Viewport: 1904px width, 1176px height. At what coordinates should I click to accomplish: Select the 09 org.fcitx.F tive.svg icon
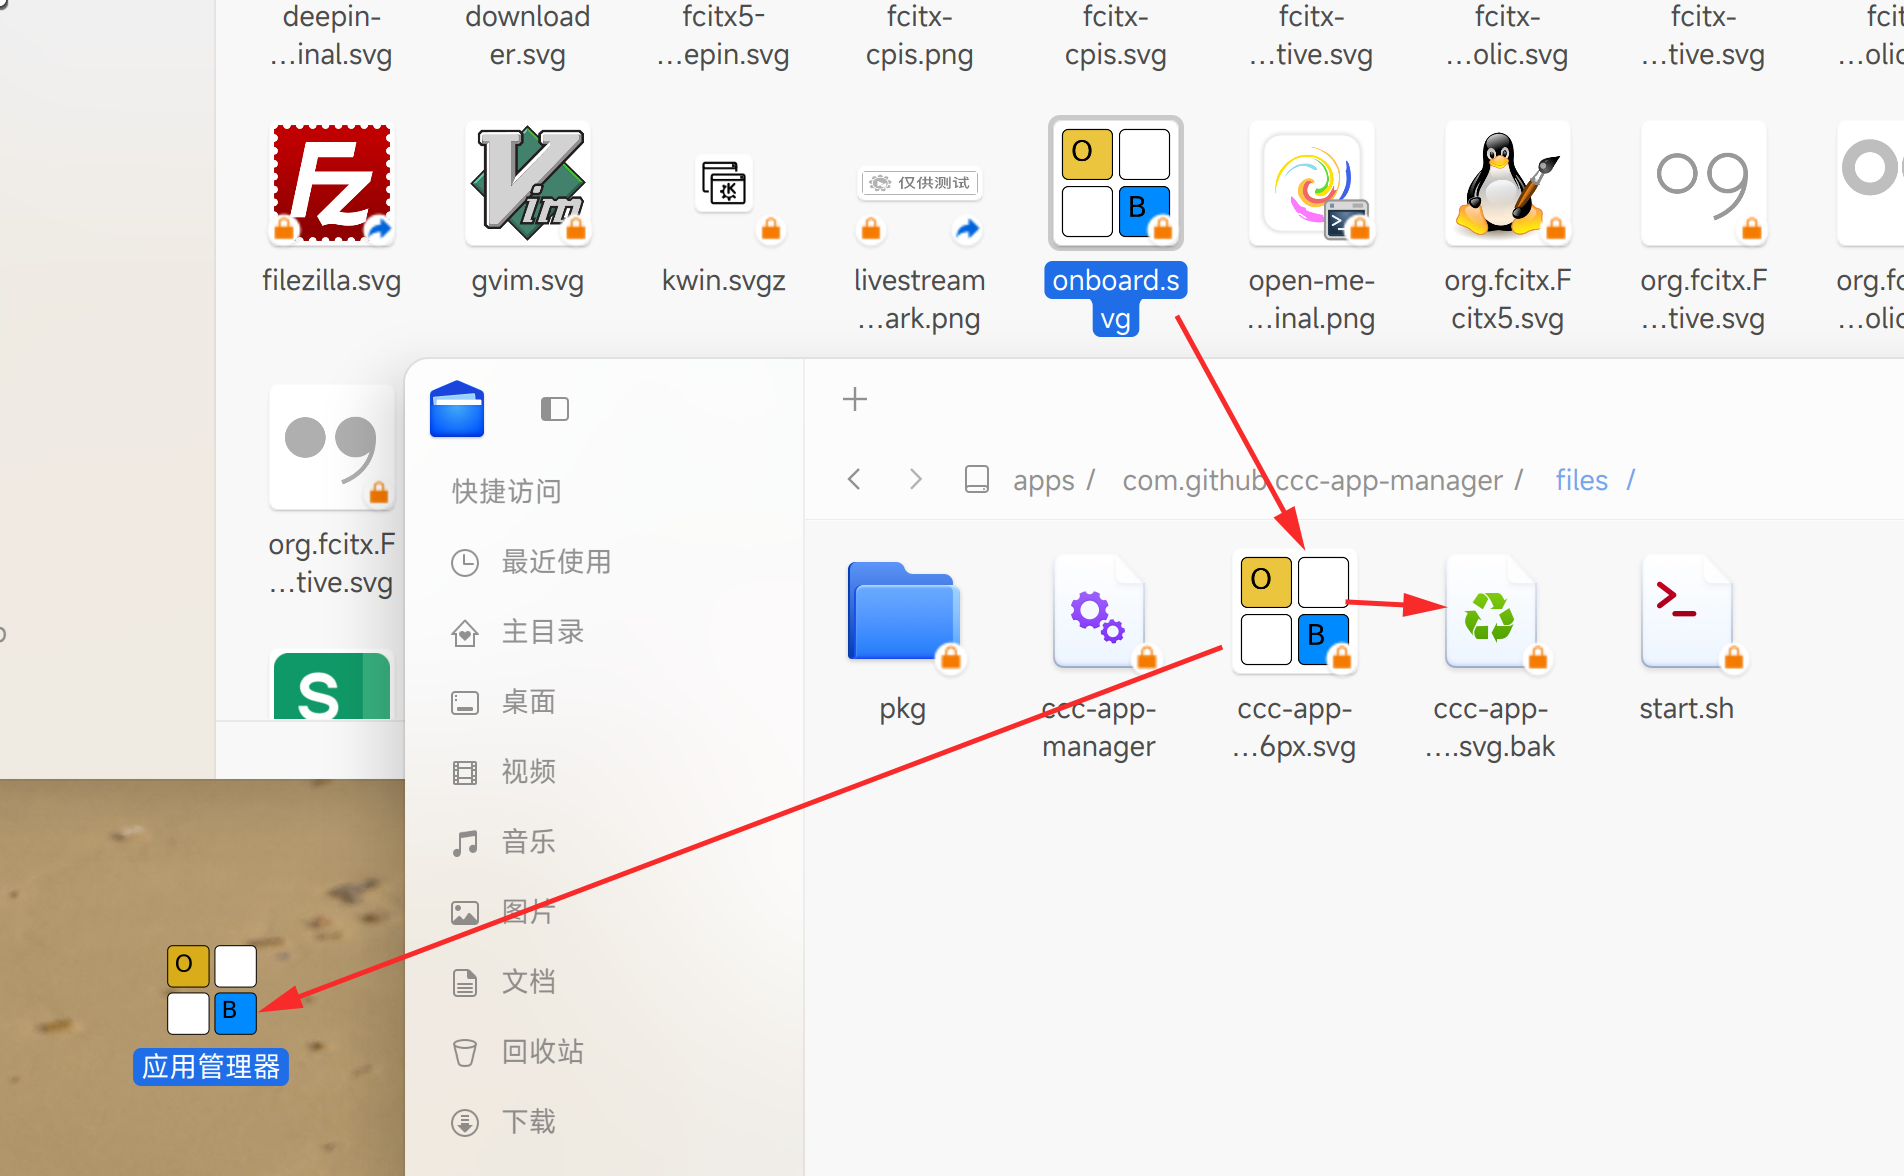point(1704,183)
